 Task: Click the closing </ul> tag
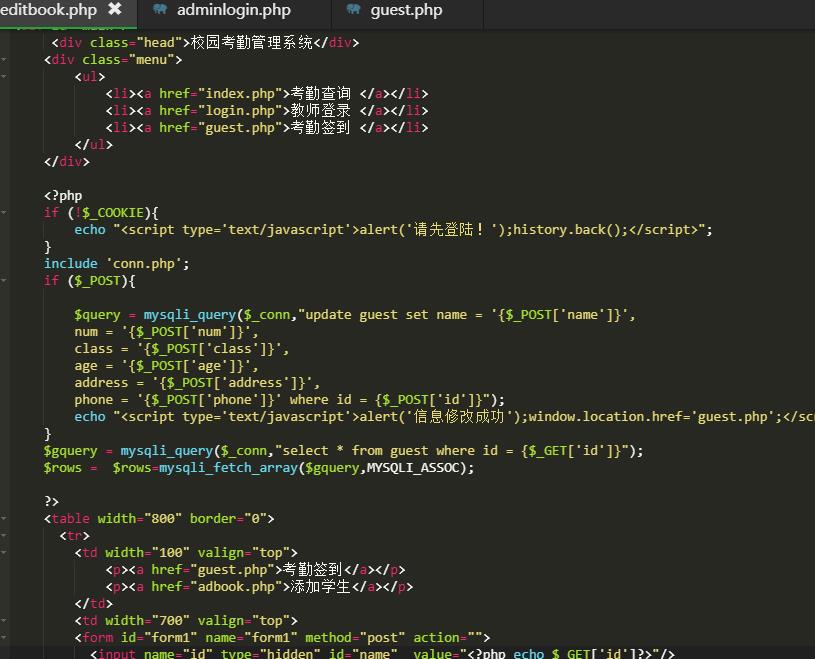pos(94,144)
